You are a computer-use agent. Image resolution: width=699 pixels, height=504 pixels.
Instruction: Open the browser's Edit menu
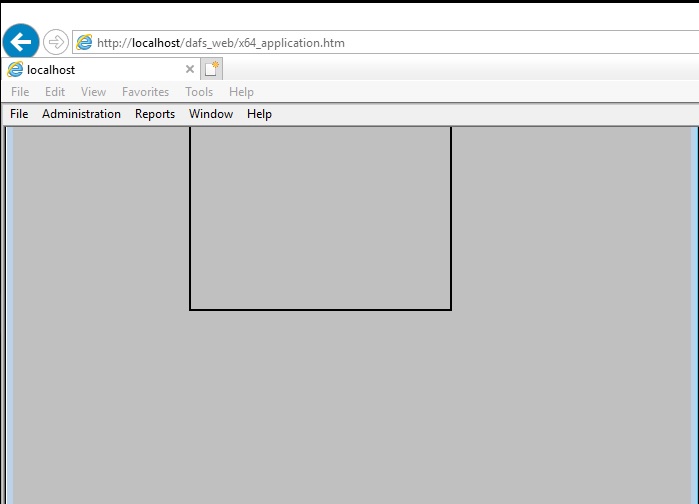[55, 92]
